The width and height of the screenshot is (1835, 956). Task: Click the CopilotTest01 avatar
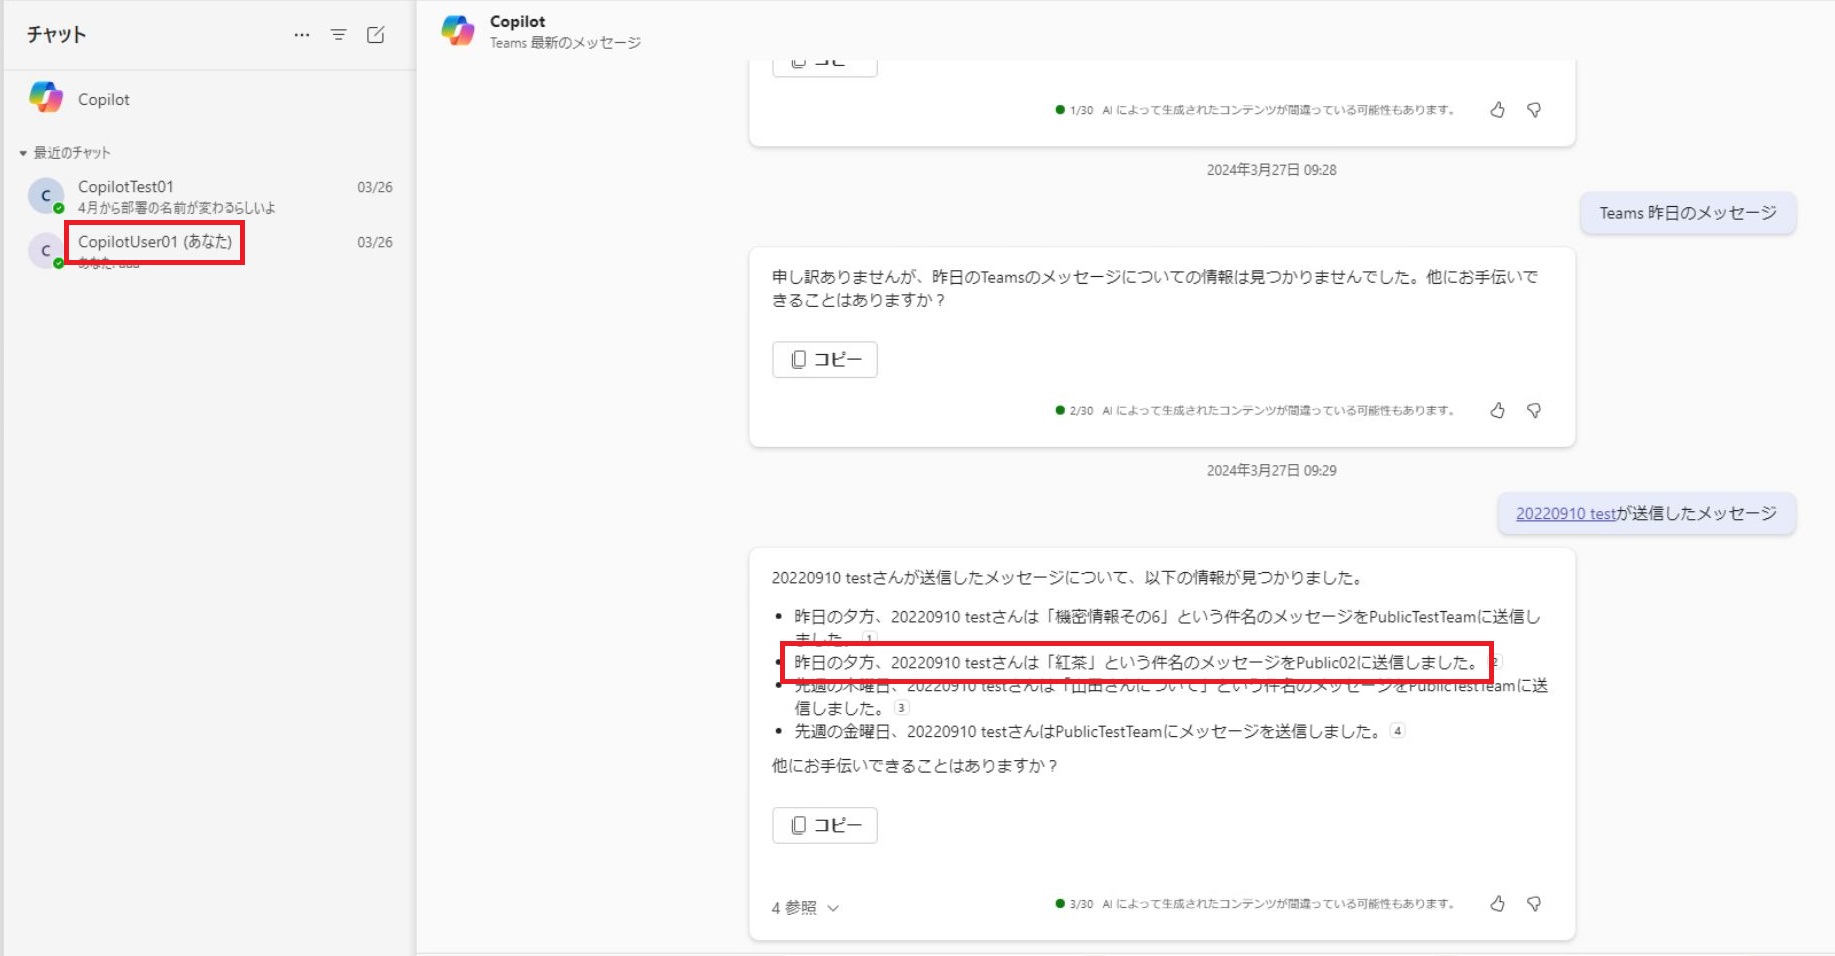click(x=46, y=196)
